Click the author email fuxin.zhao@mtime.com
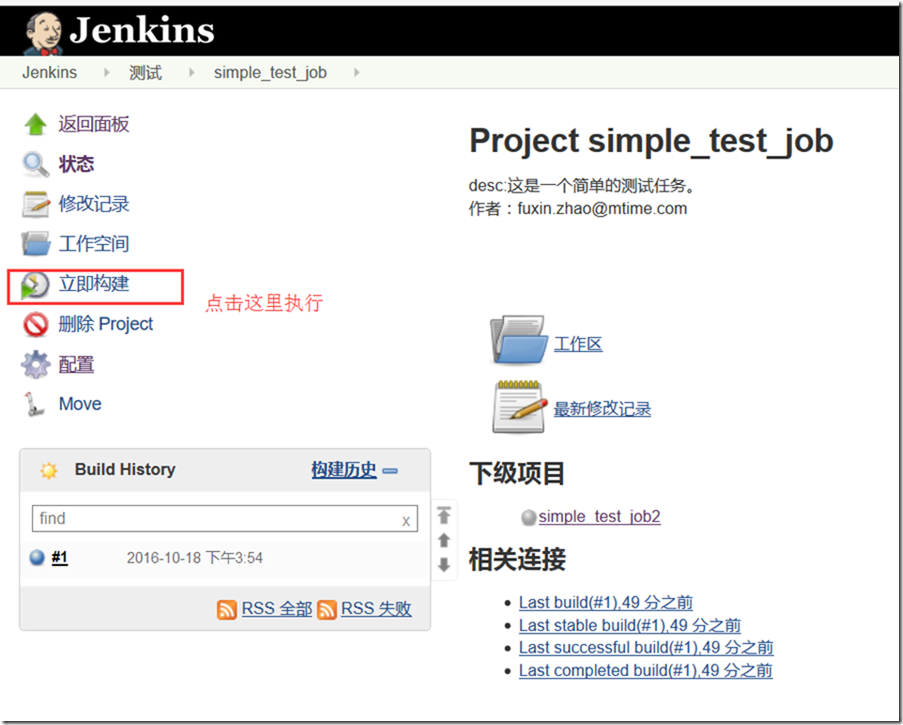Screen dimensions: 903x725 coord(602,208)
